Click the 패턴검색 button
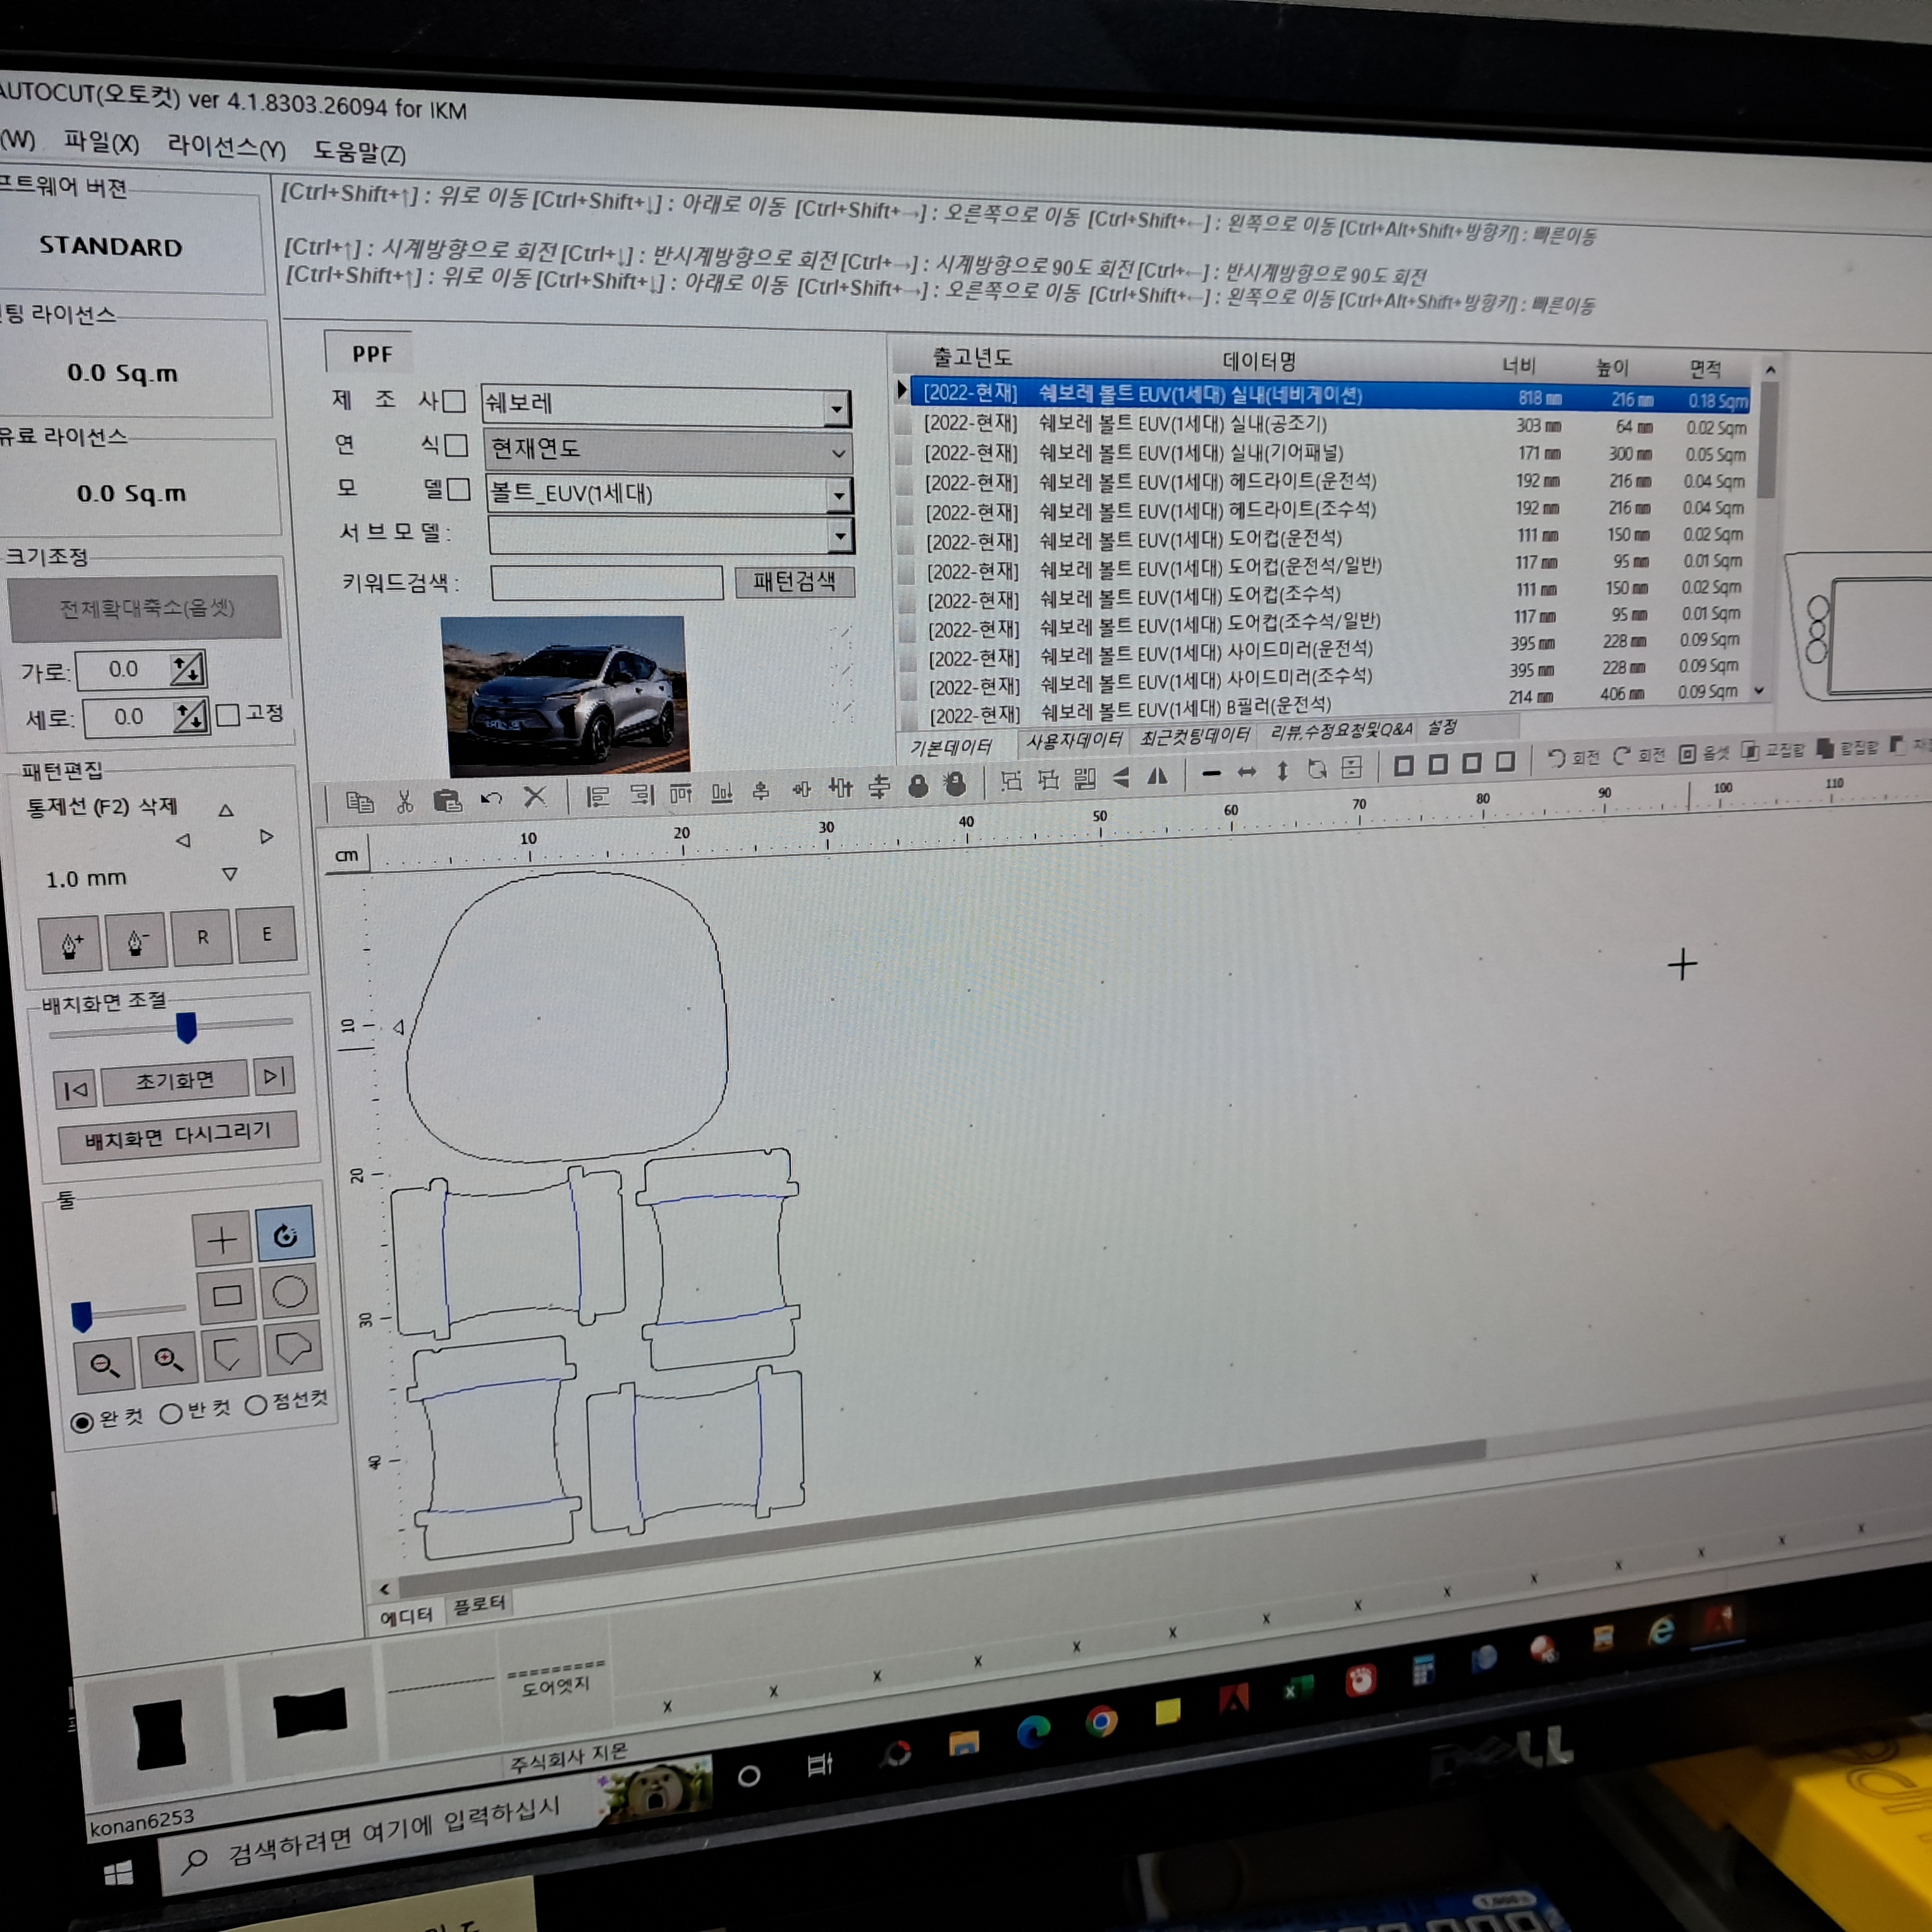 click(x=794, y=582)
